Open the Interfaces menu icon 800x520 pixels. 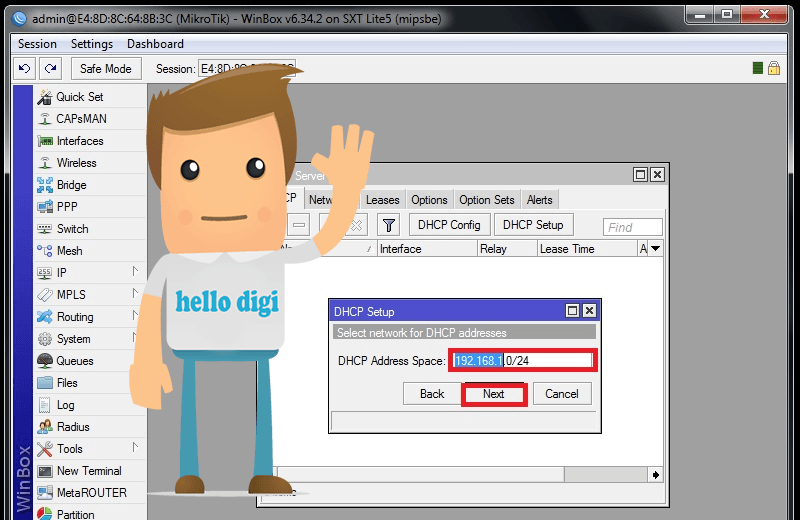45,141
